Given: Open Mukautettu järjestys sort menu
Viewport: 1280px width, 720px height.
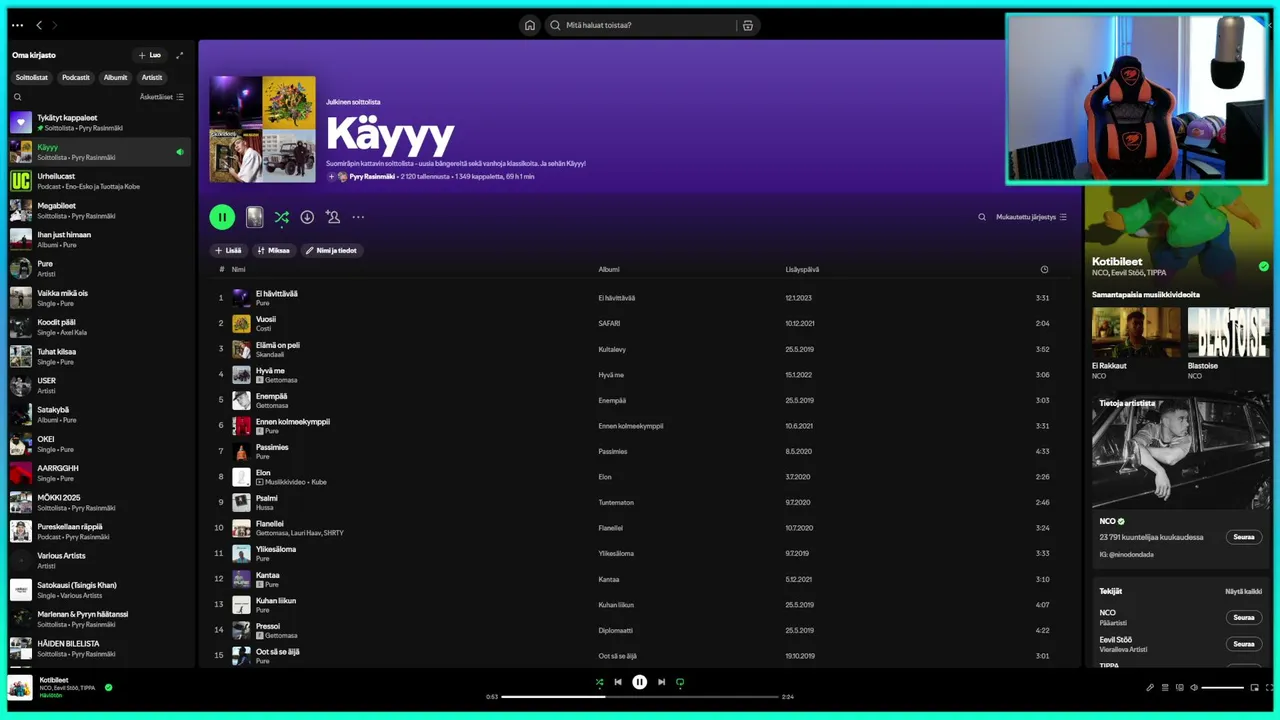Looking at the screenshot, I should 1031,217.
